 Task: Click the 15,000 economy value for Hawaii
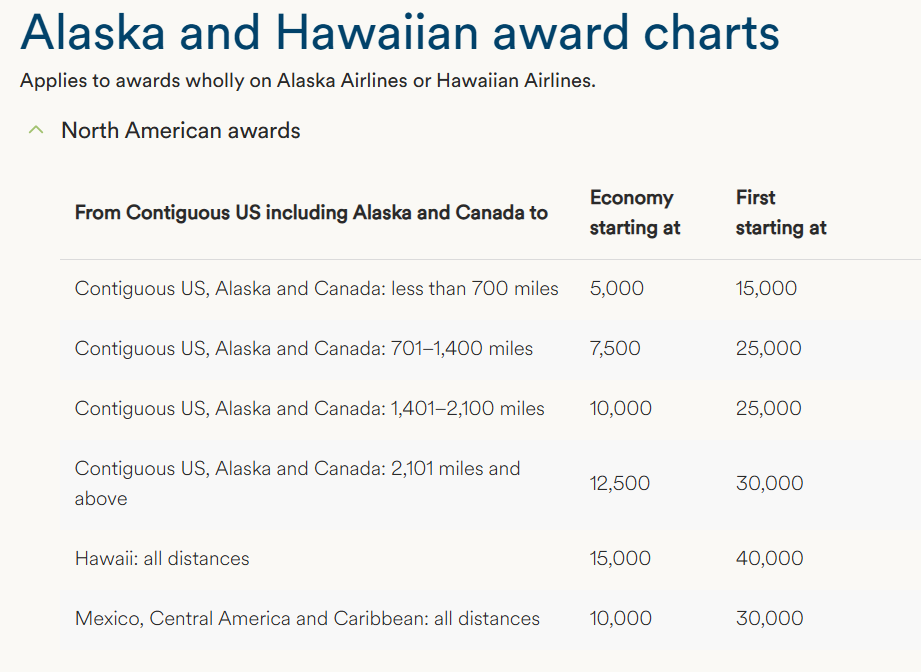pos(620,558)
